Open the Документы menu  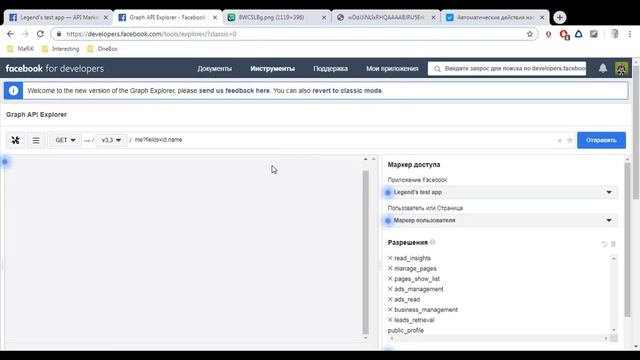pyautogui.click(x=215, y=69)
